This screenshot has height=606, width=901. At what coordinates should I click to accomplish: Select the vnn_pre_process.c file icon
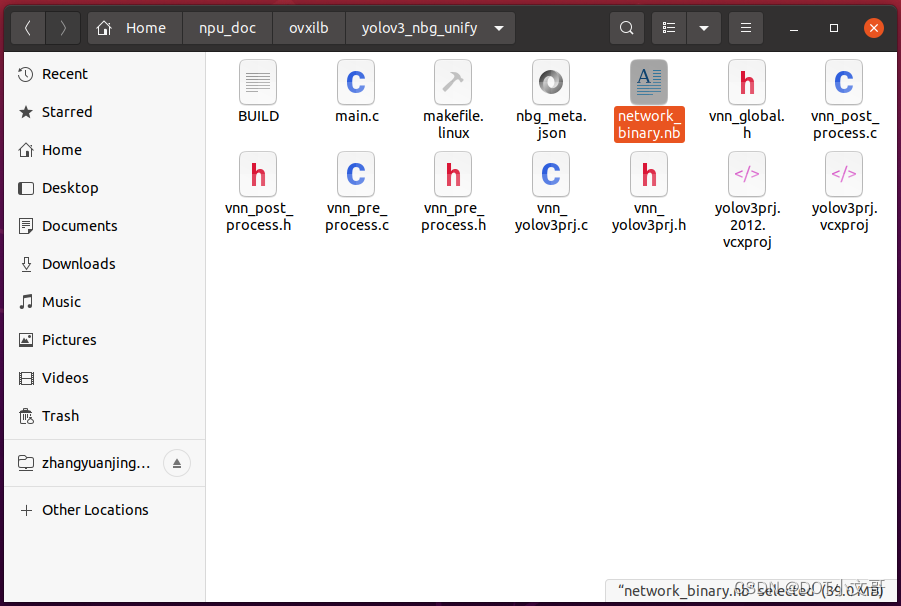tap(356, 174)
